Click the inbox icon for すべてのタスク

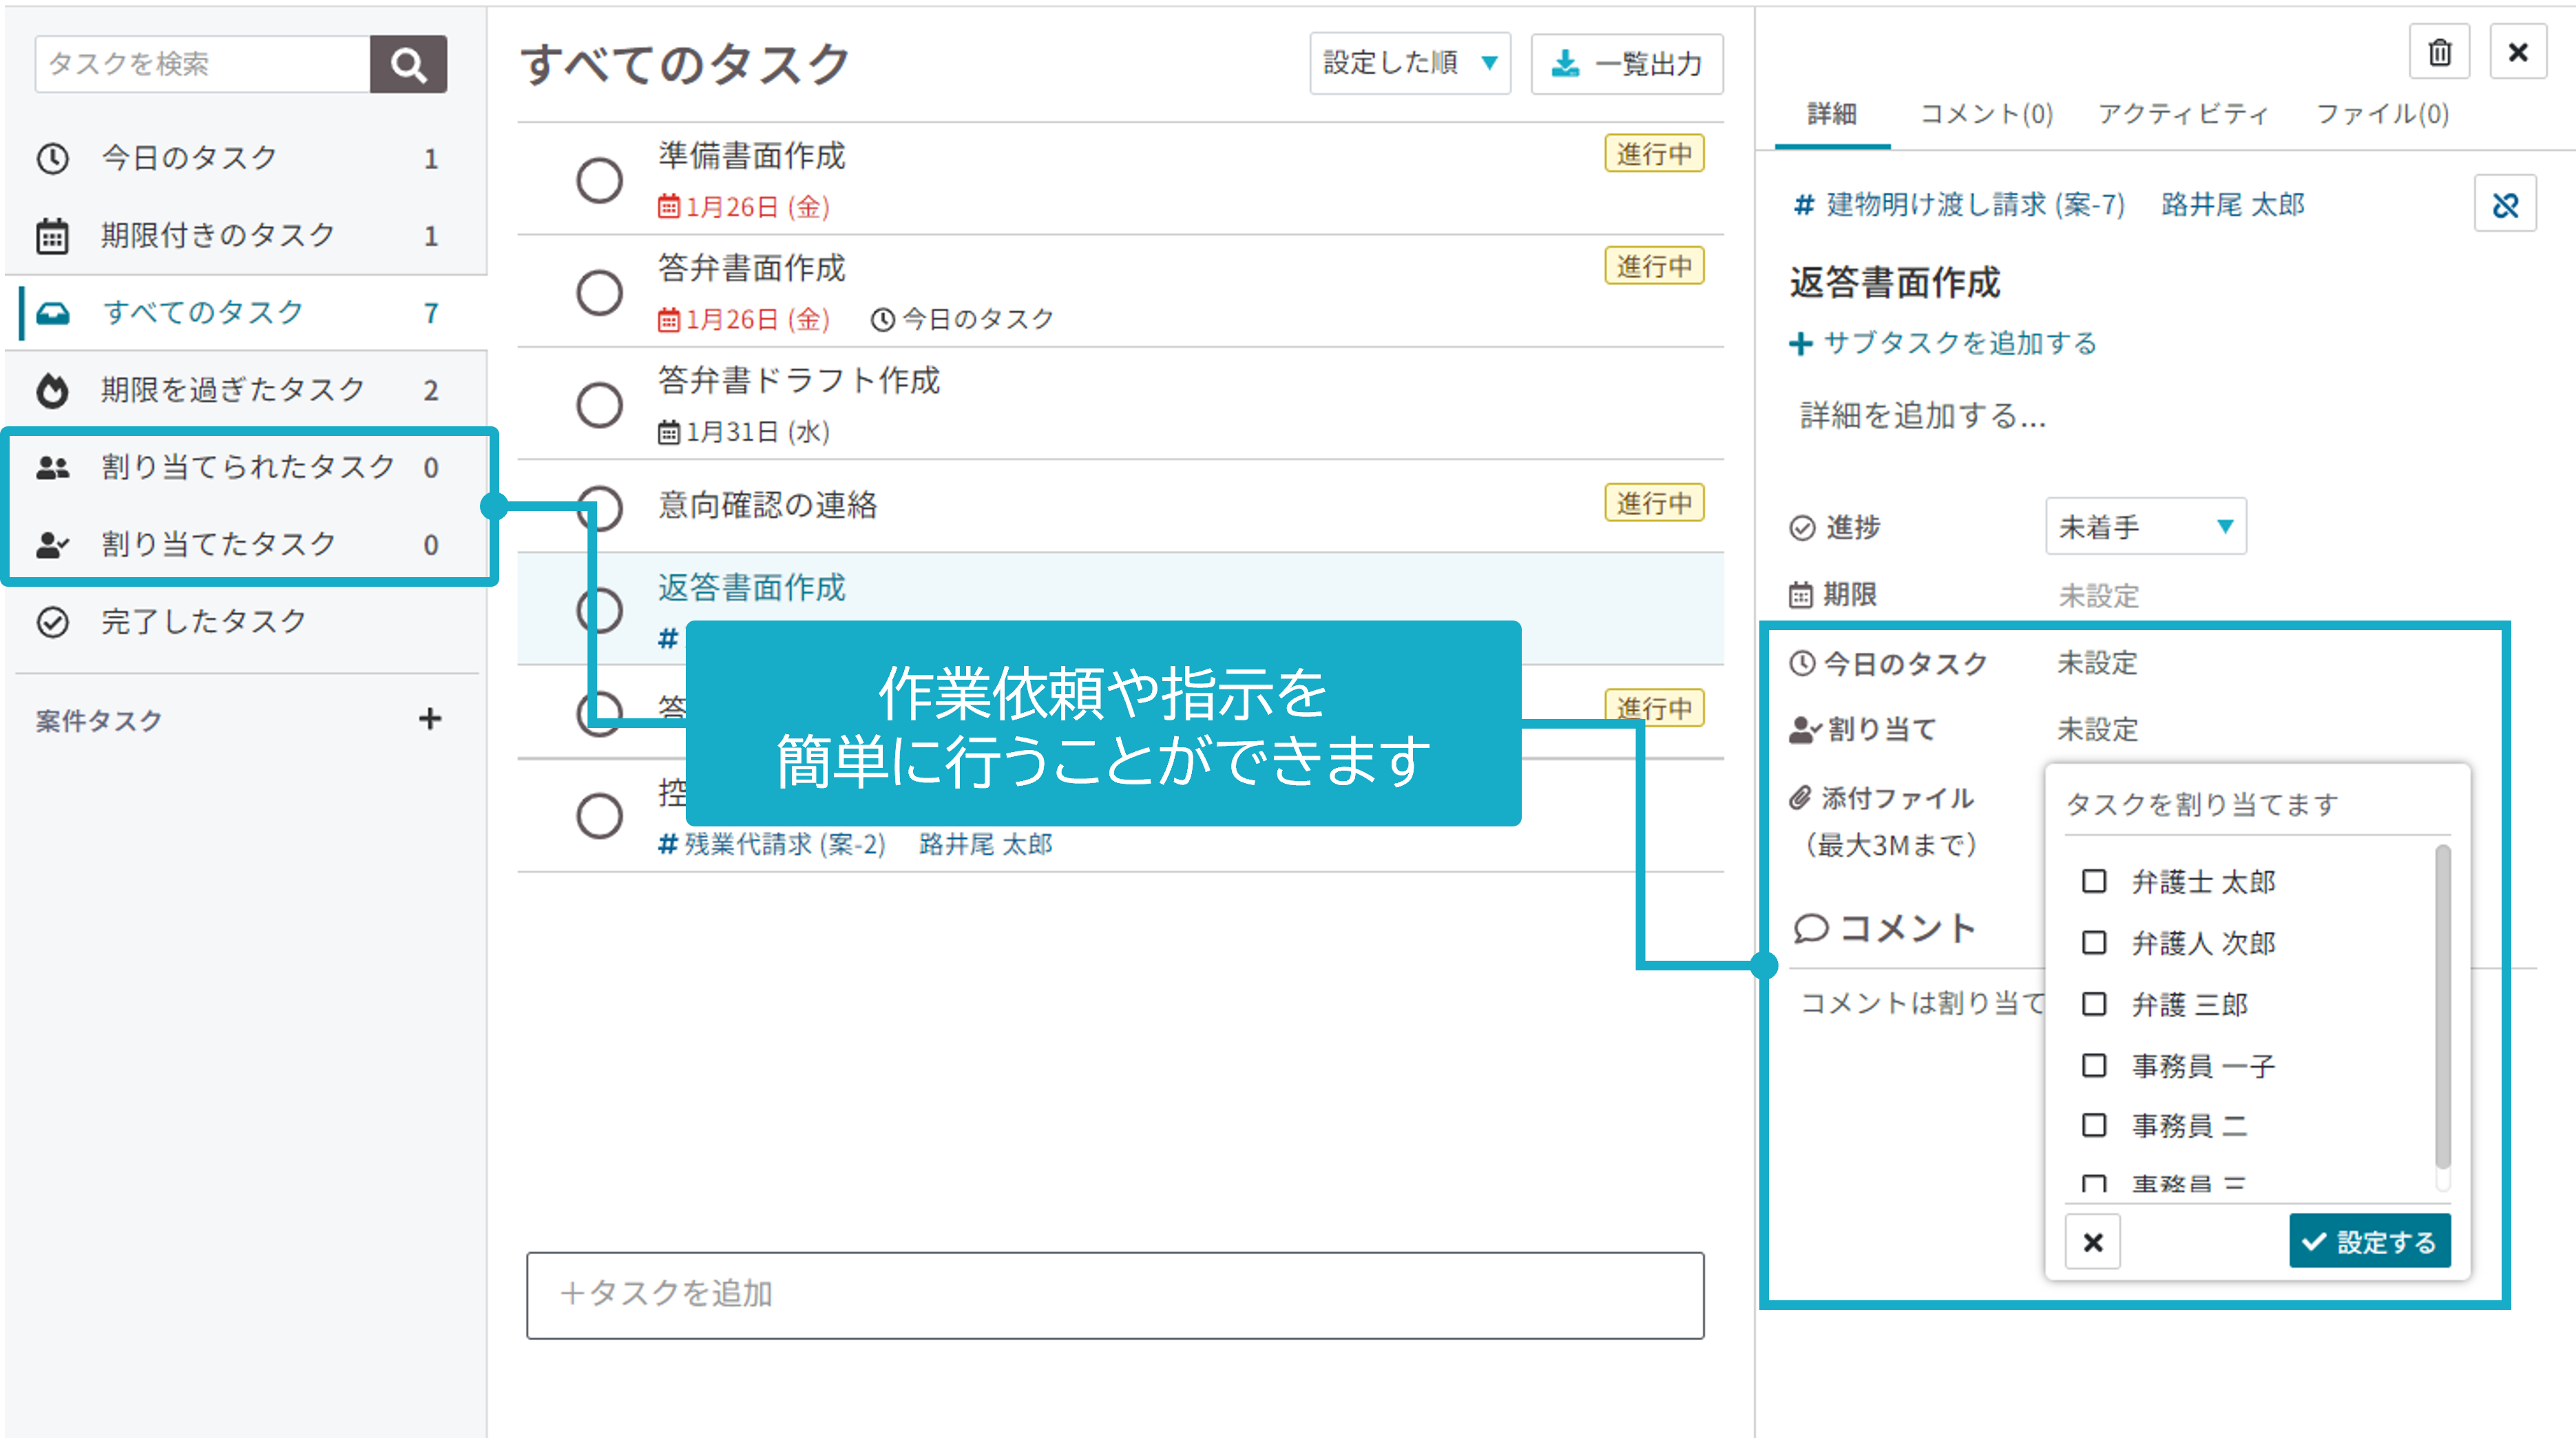52,313
